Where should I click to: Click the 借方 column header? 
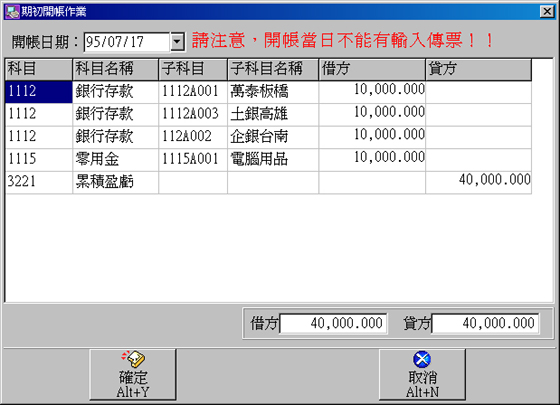click(372, 69)
